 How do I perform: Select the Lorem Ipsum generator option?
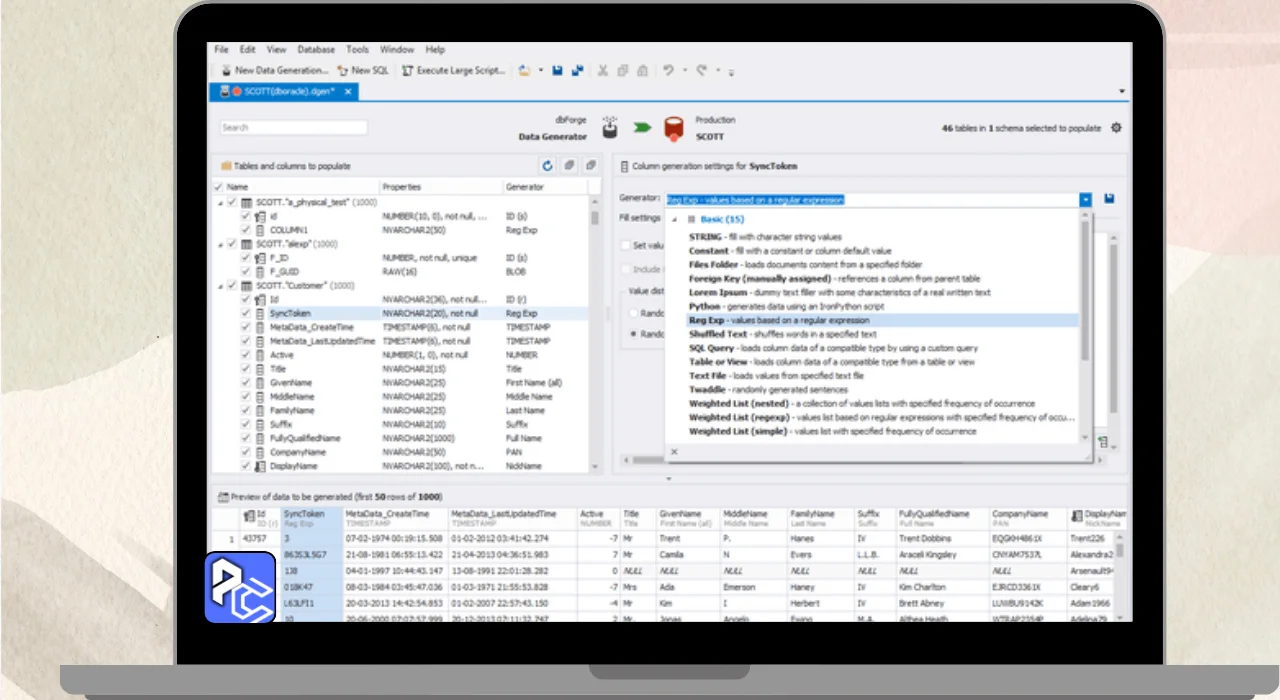[x=718, y=293]
